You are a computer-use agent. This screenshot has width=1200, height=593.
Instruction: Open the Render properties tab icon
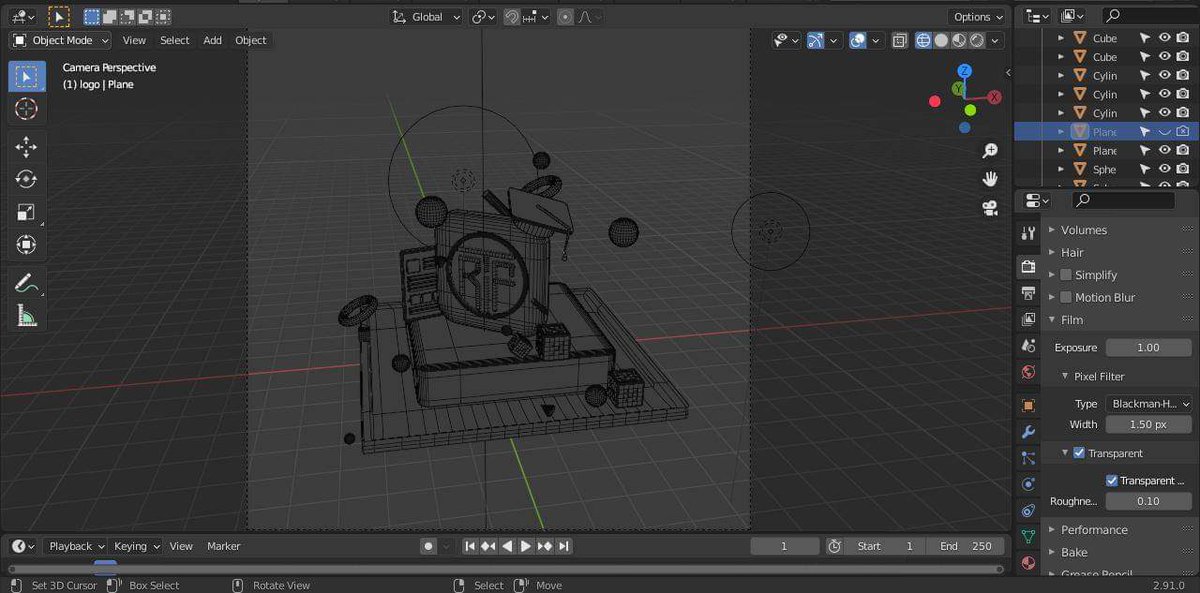[x=1028, y=266]
